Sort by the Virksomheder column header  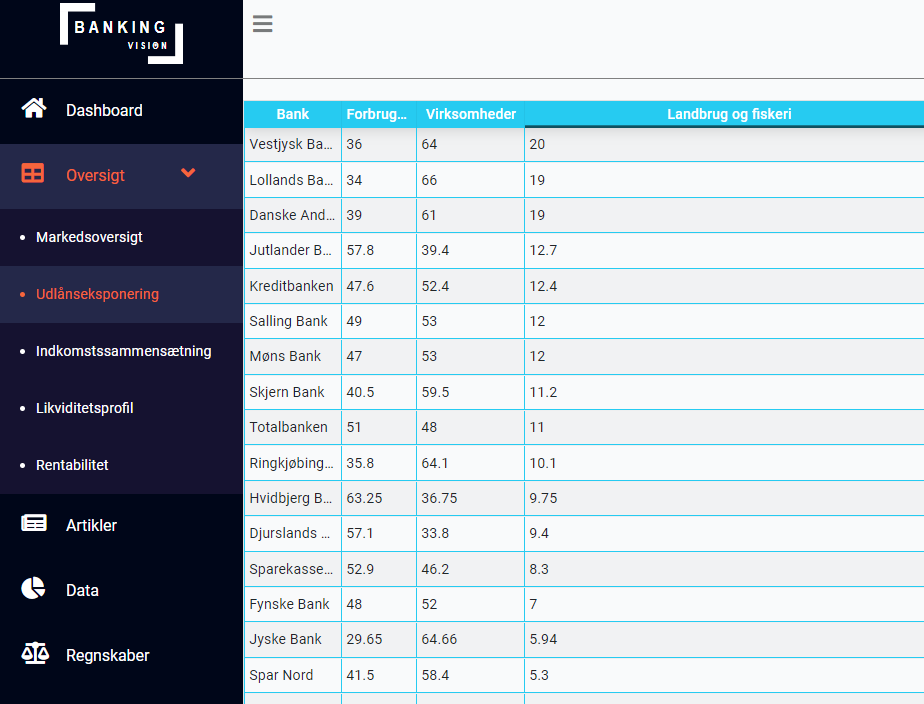470,114
